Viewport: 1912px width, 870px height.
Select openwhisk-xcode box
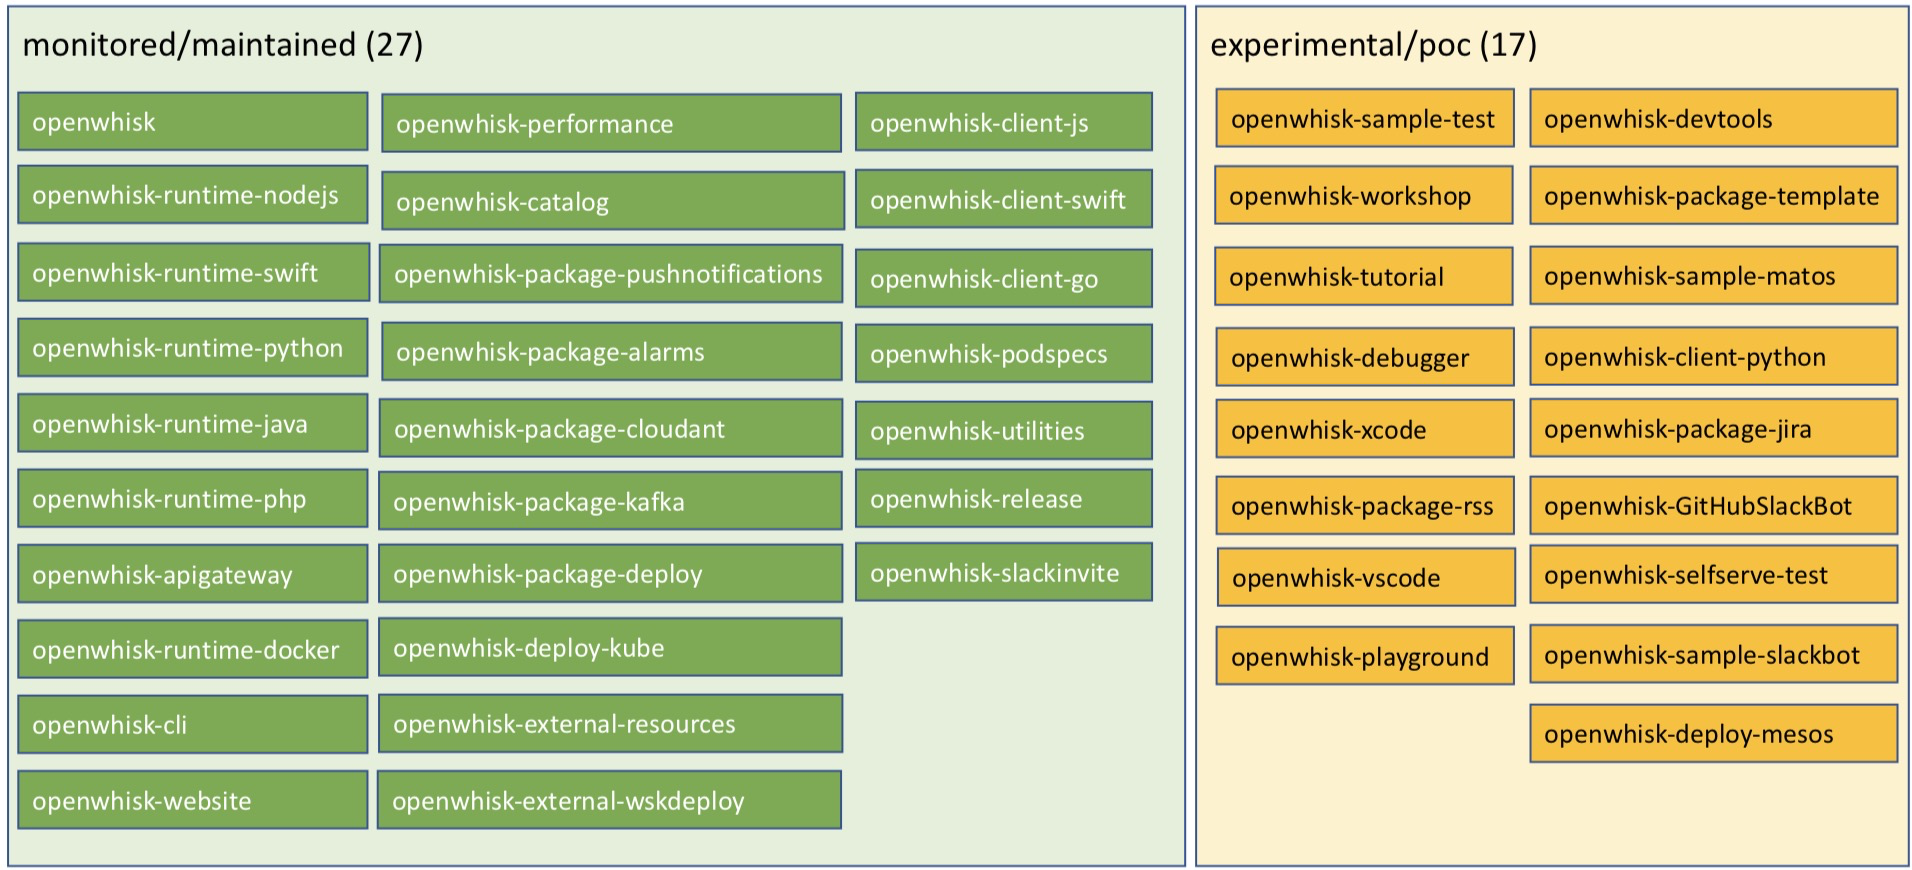pyautogui.click(x=1365, y=429)
